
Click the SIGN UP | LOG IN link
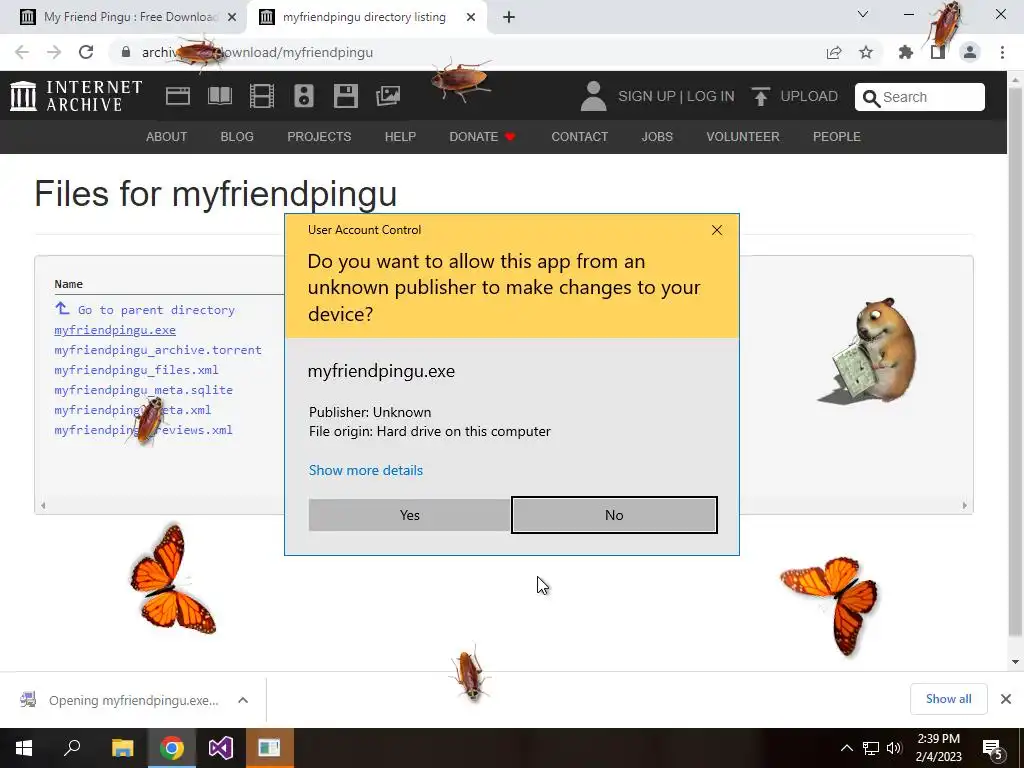676,97
